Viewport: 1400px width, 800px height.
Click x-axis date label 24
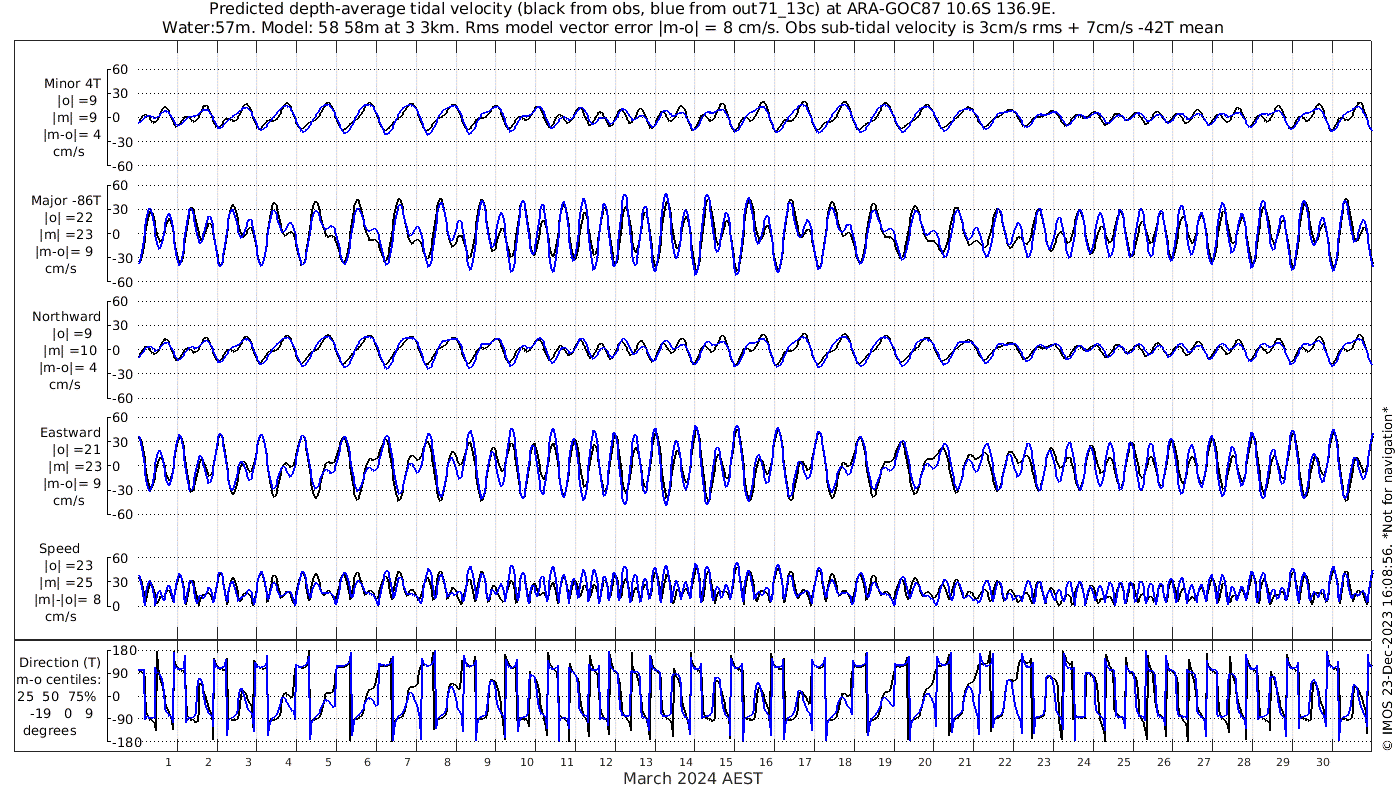point(1084,762)
